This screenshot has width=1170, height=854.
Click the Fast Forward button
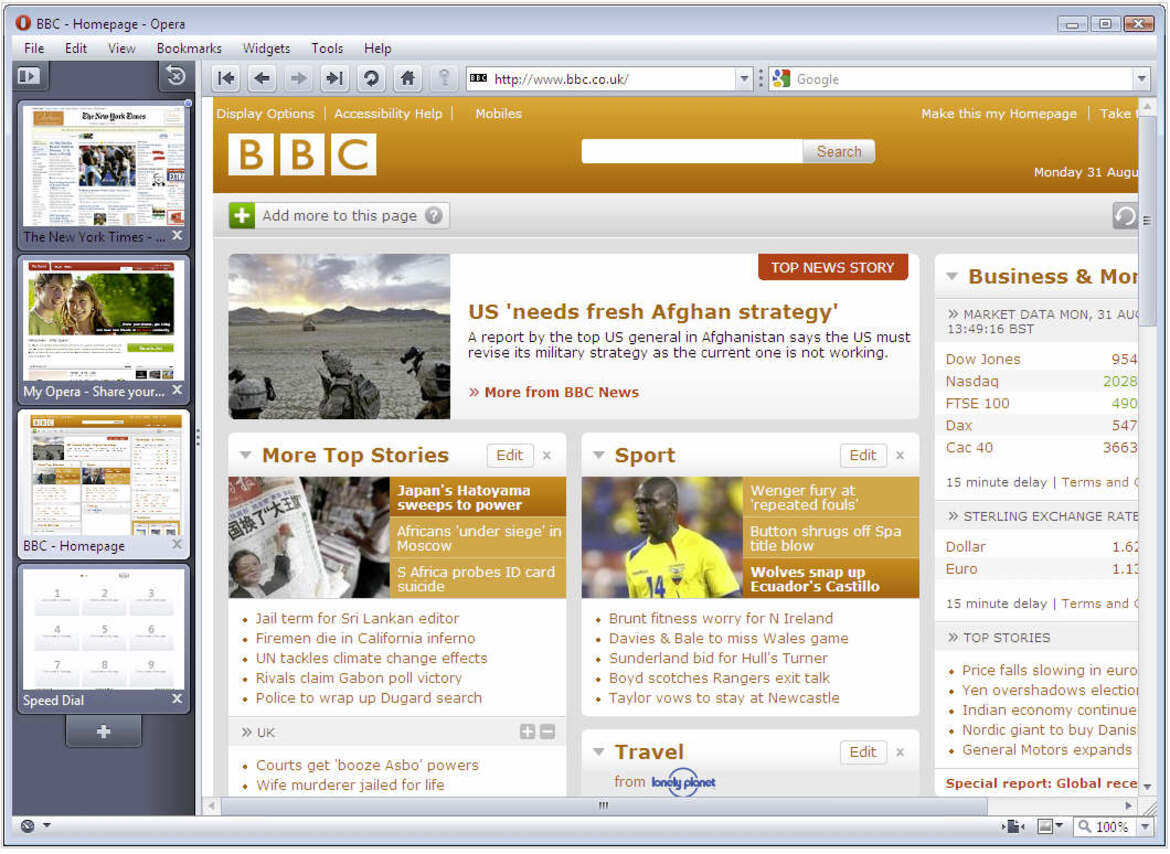pyautogui.click(x=334, y=78)
